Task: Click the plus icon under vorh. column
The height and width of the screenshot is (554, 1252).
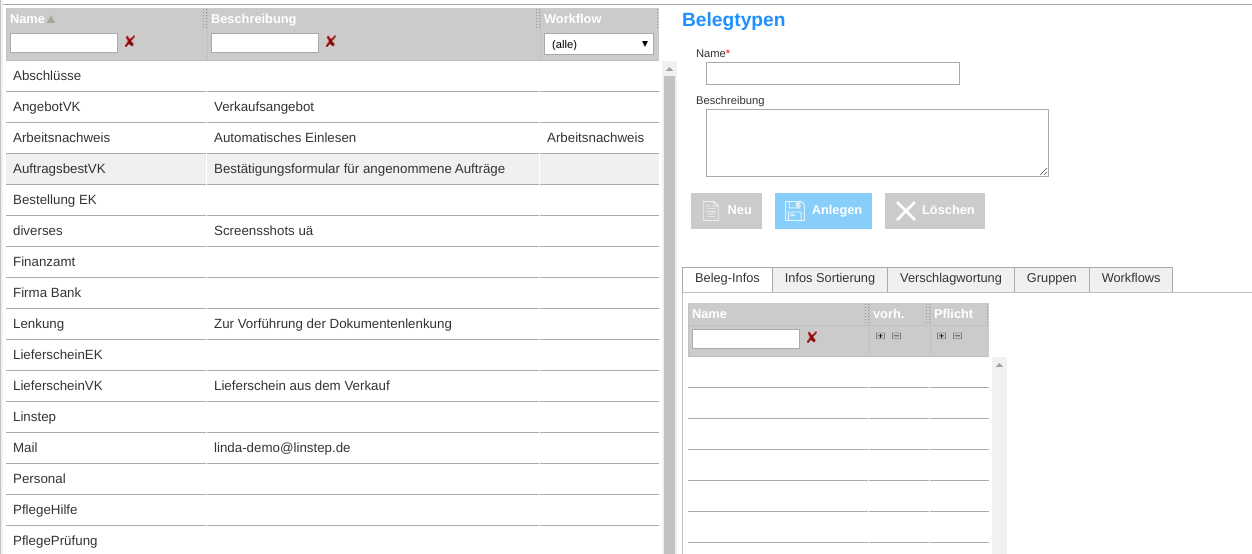Action: (x=880, y=336)
